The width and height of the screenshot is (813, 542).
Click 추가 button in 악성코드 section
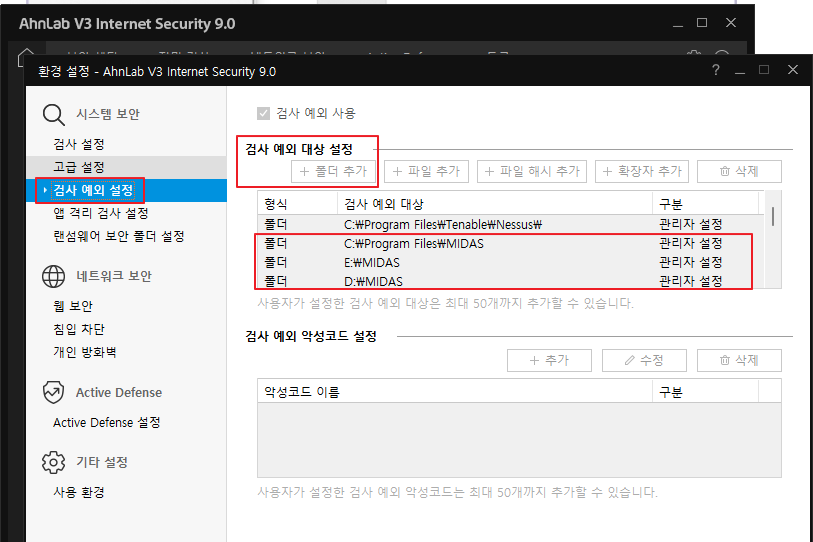point(549,360)
